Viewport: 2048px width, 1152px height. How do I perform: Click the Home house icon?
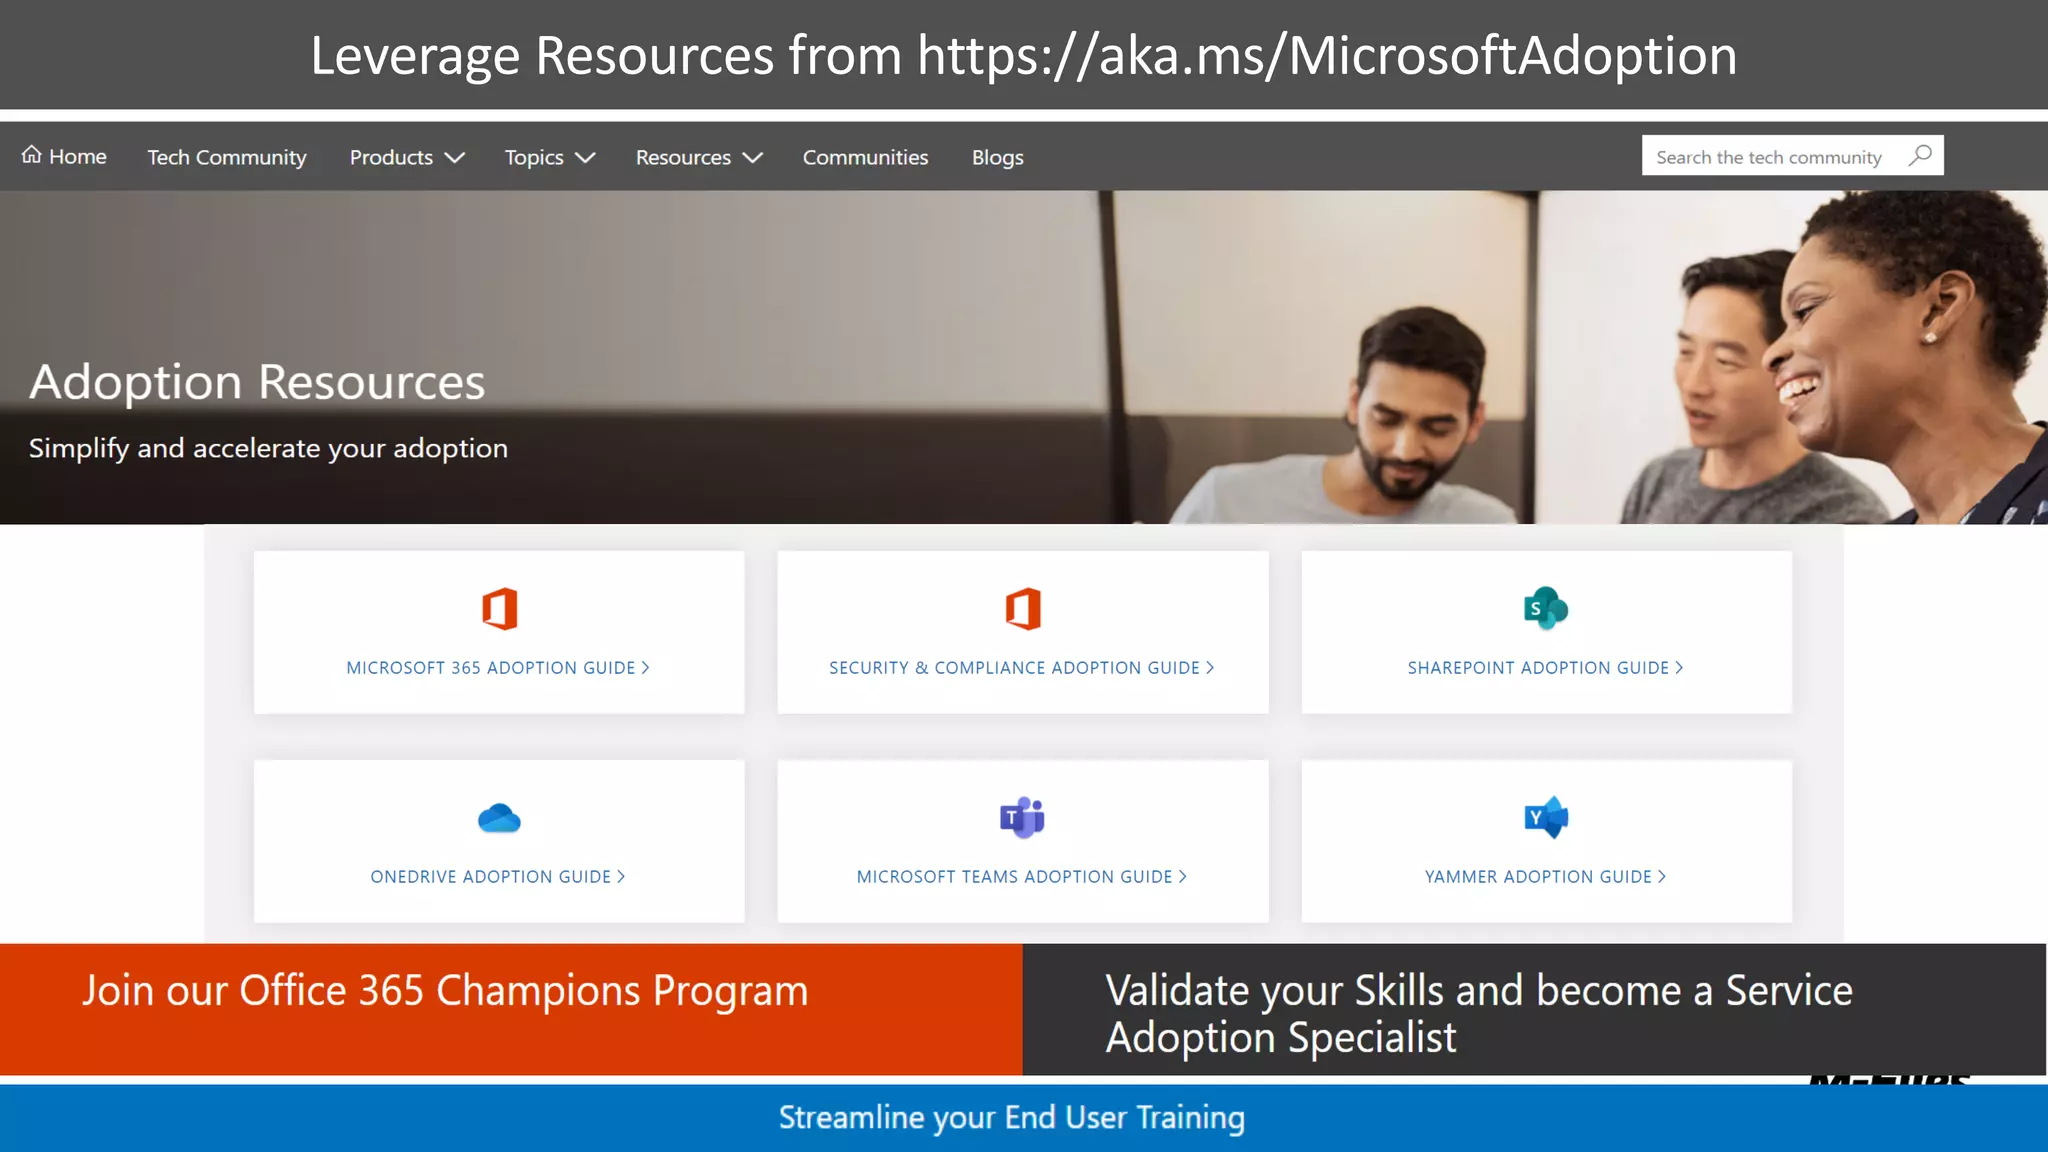(x=32, y=155)
